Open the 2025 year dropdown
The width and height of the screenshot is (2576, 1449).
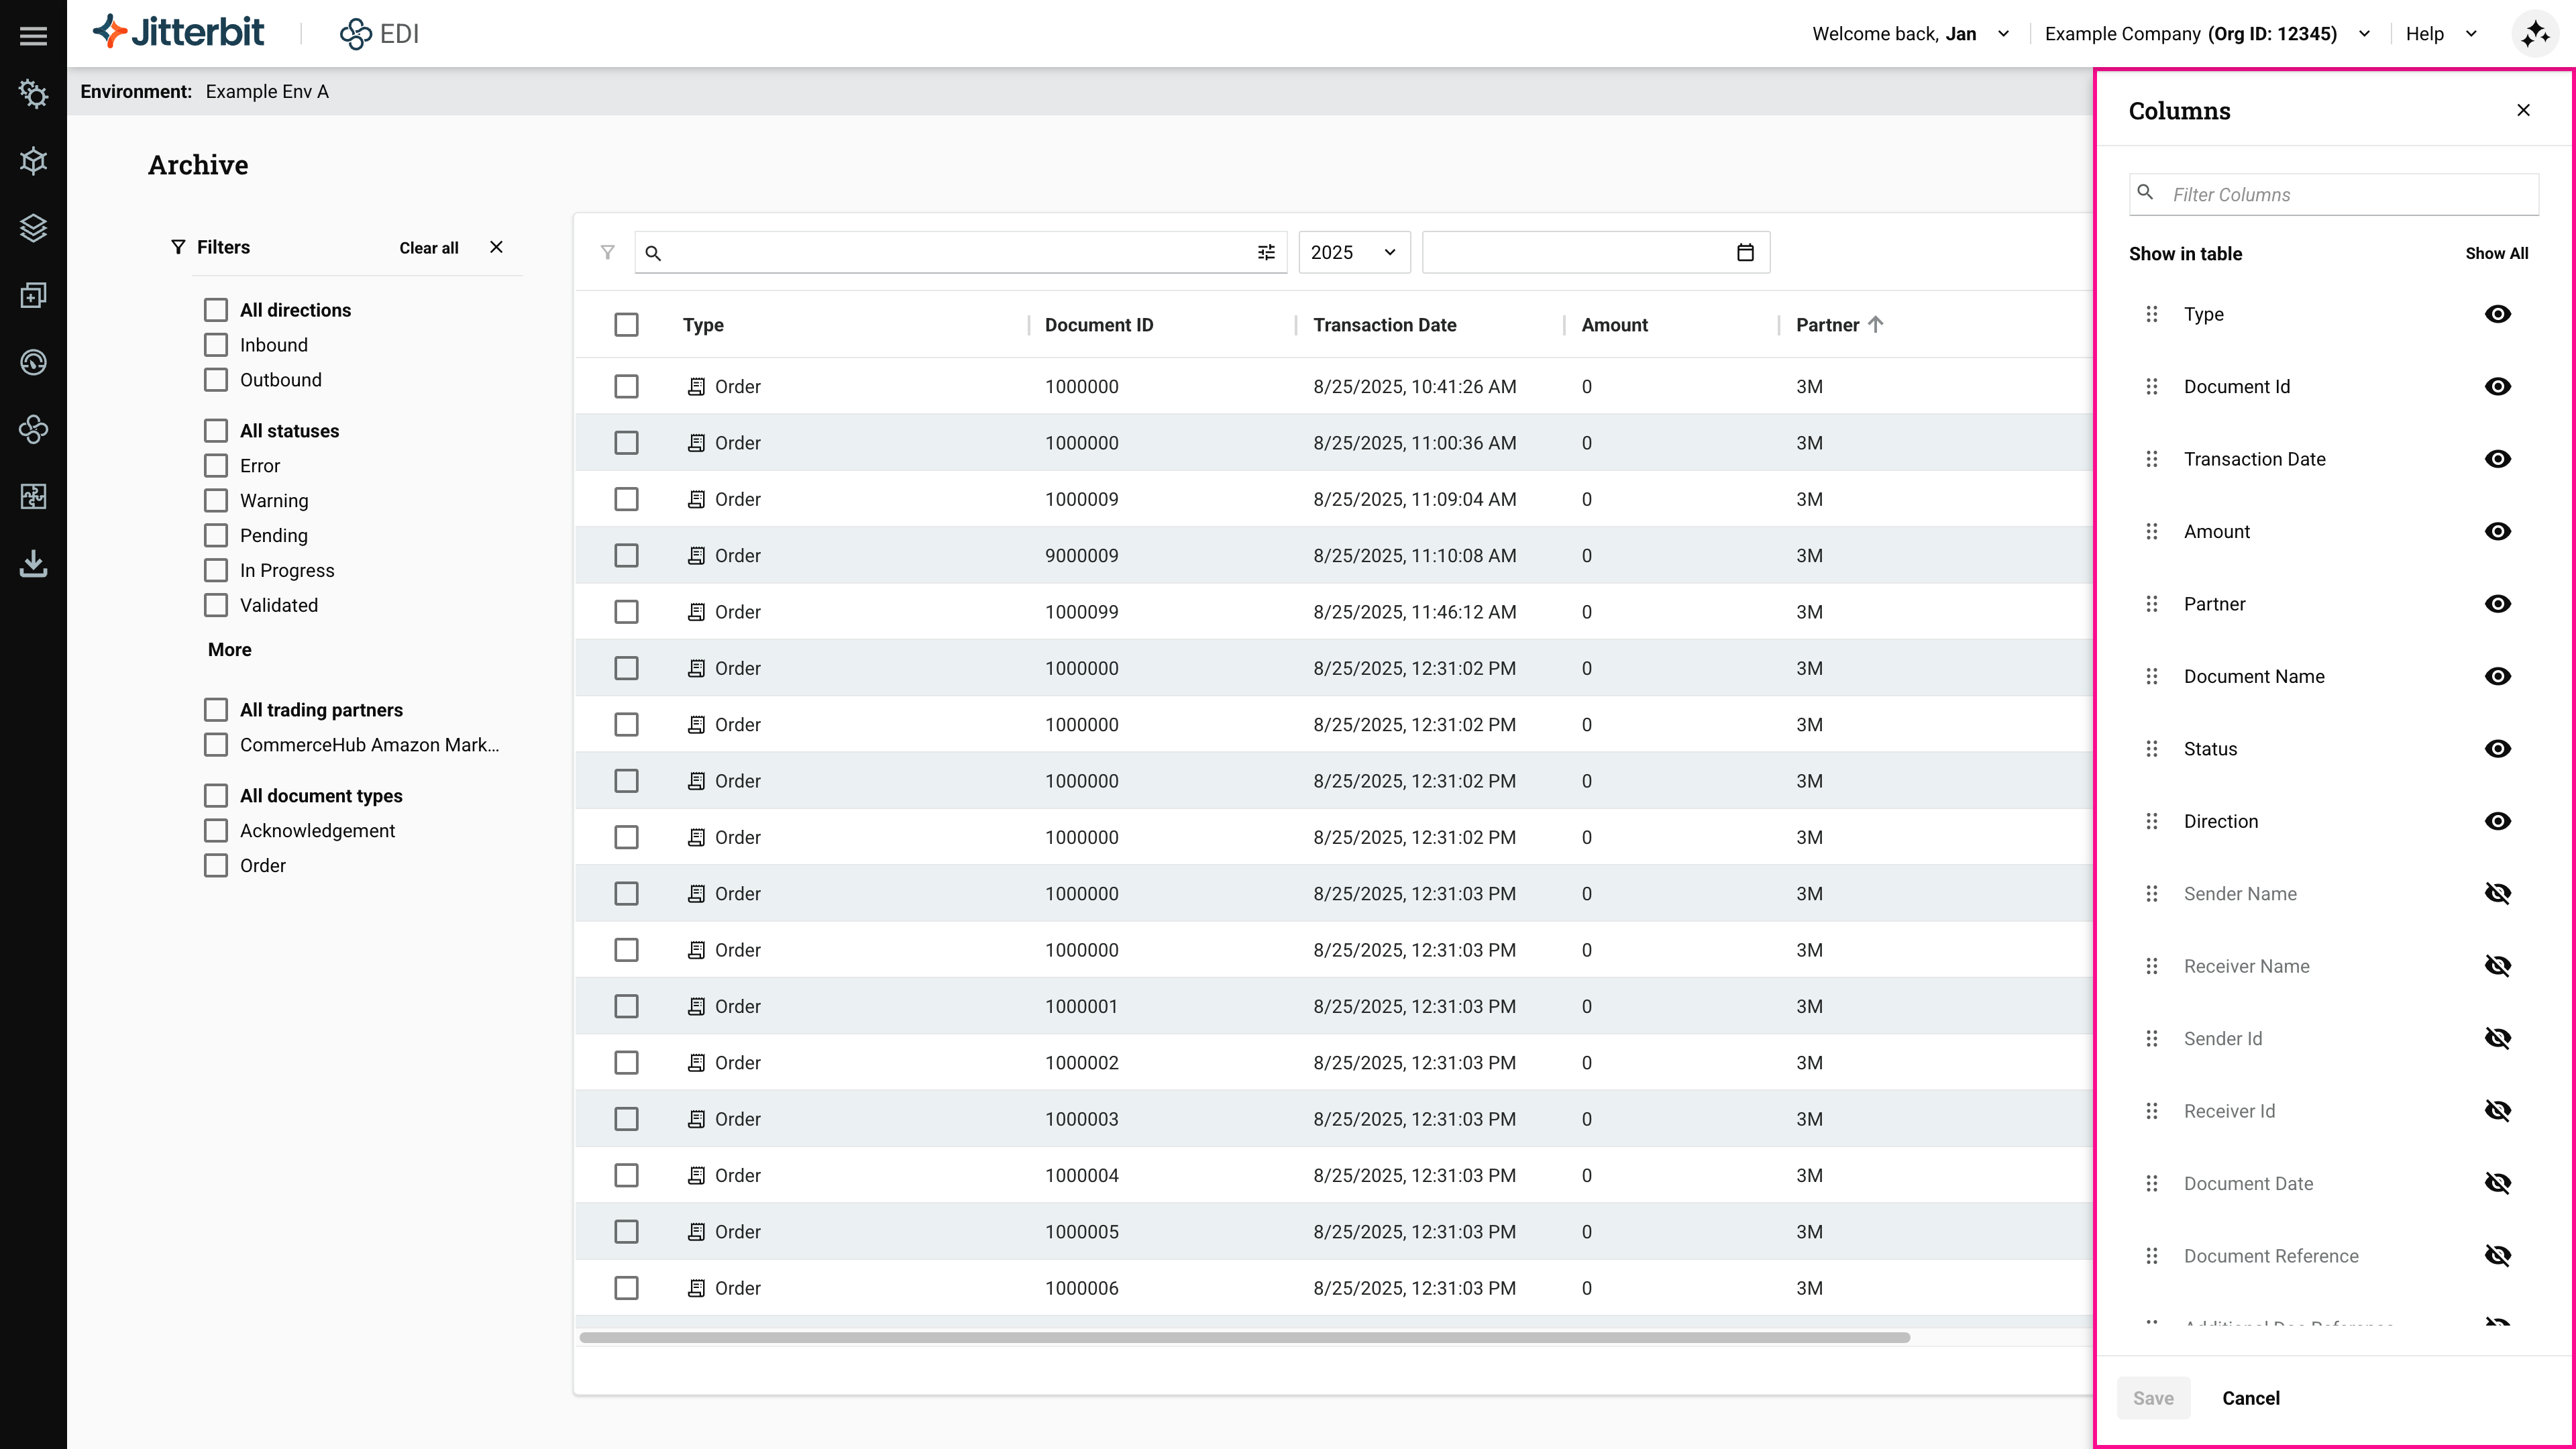(x=1353, y=253)
